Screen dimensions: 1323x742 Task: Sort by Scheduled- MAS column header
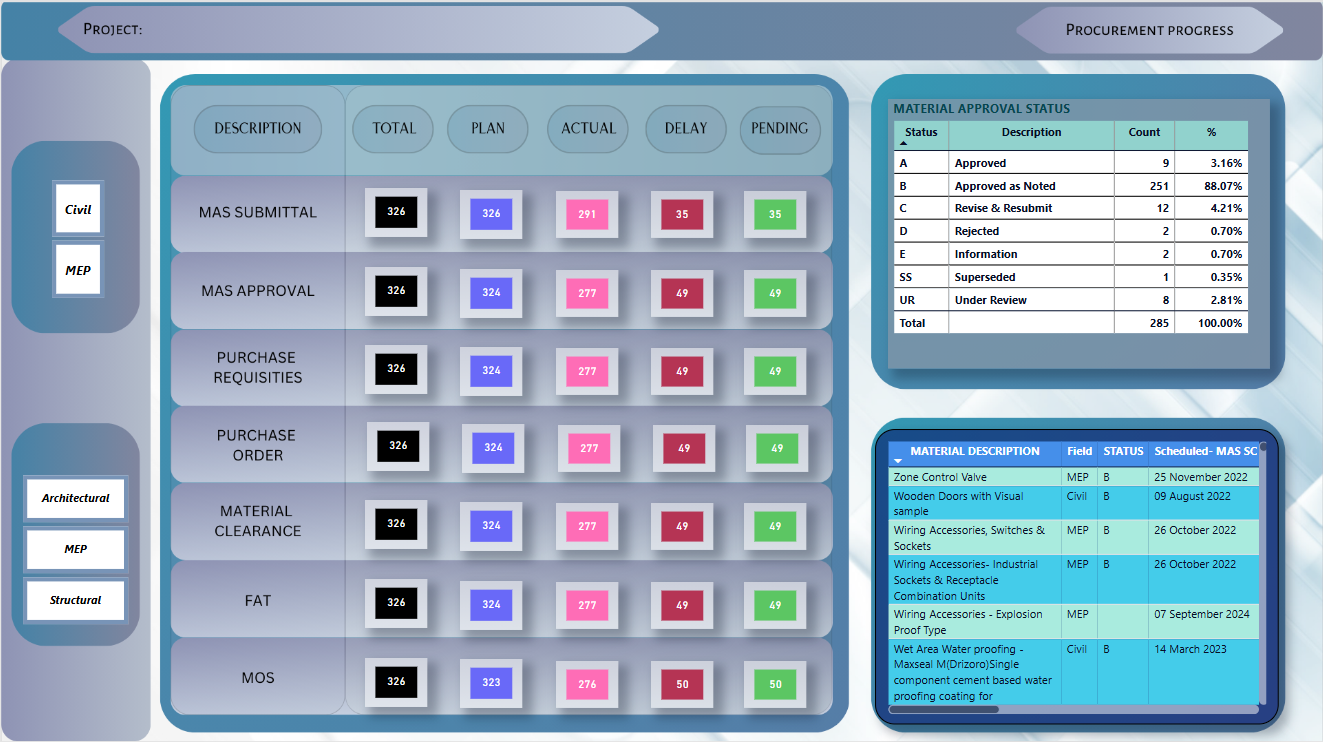pos(1204,452)
